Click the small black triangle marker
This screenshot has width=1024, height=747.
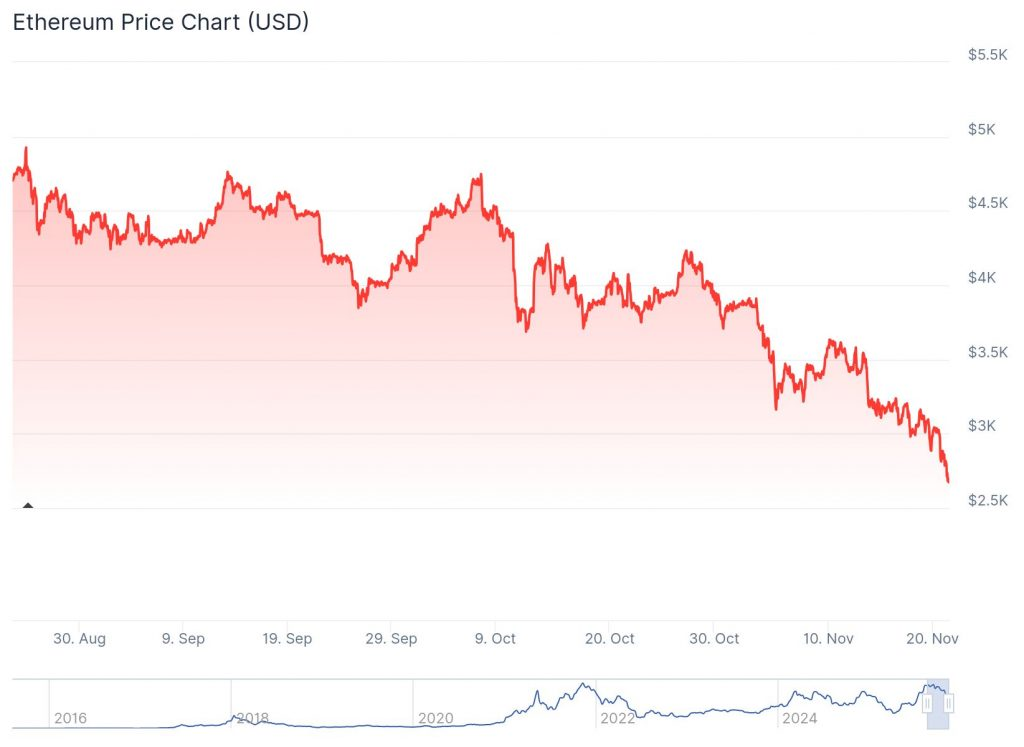(x=28, y=505)
